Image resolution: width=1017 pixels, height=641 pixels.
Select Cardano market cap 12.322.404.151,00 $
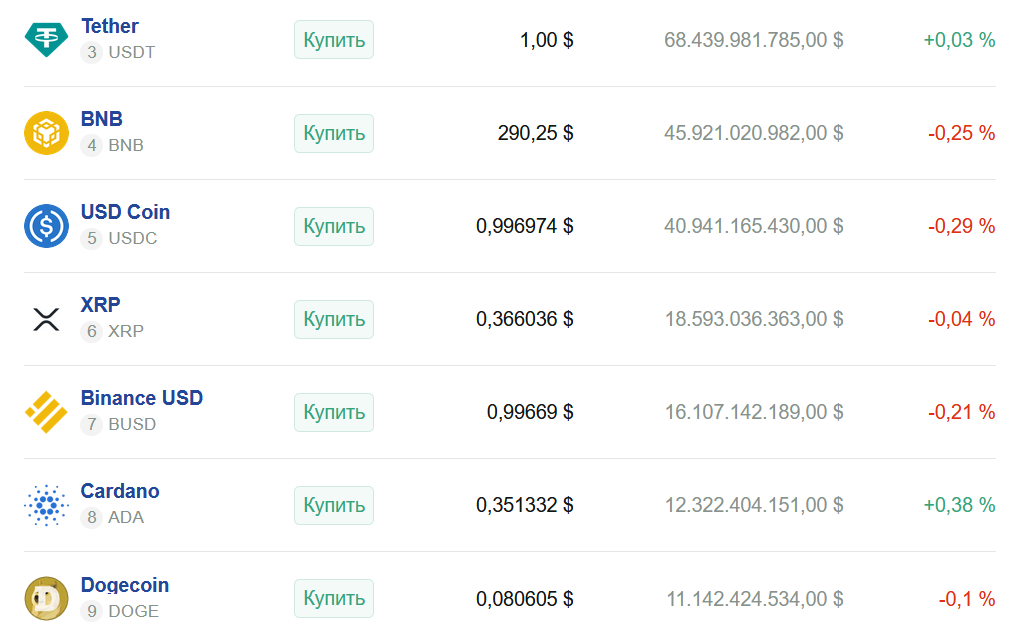[x=754, y=505]
